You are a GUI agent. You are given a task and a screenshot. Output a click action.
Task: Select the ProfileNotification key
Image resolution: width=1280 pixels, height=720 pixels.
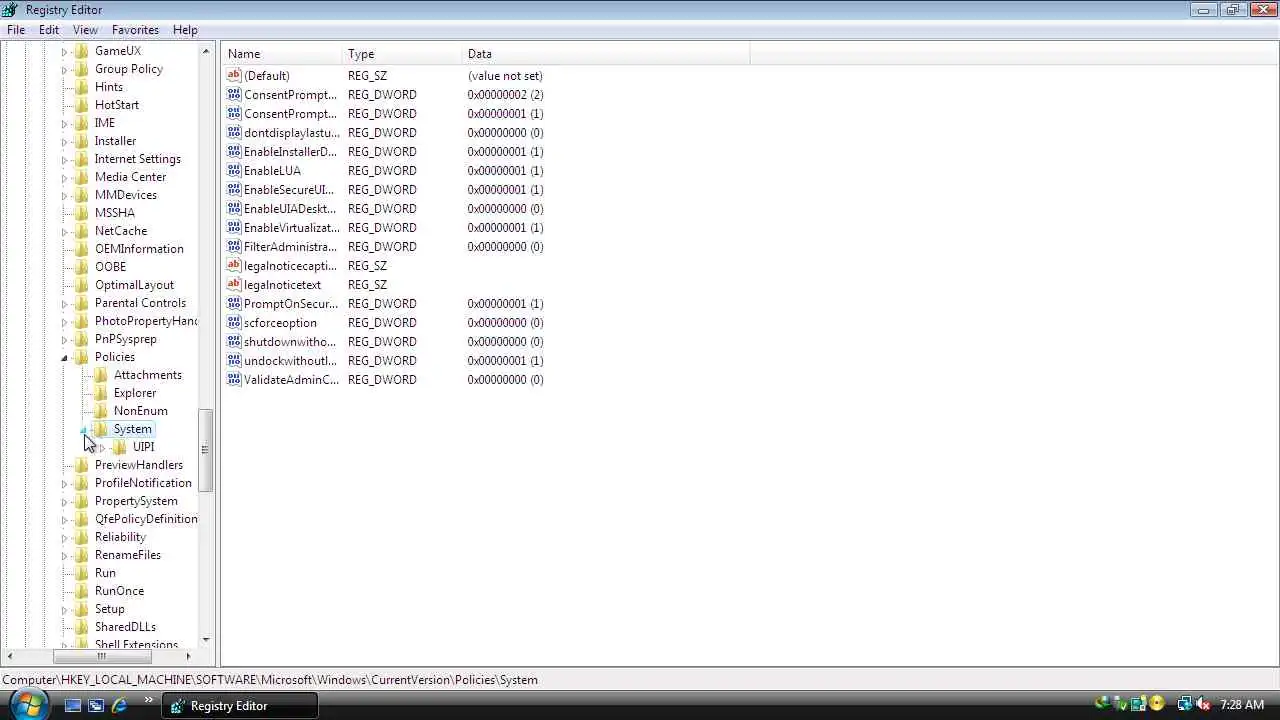pos(143,483)
